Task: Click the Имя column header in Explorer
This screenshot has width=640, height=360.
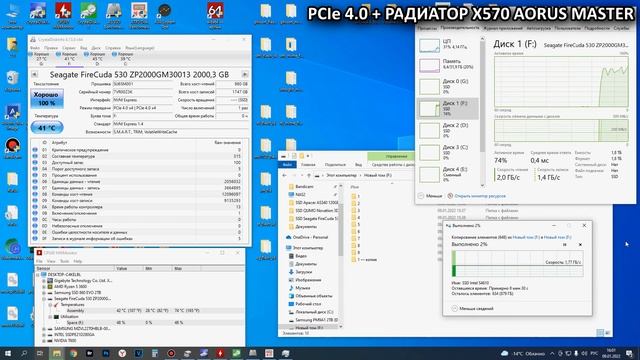Action: coord(354,187)
